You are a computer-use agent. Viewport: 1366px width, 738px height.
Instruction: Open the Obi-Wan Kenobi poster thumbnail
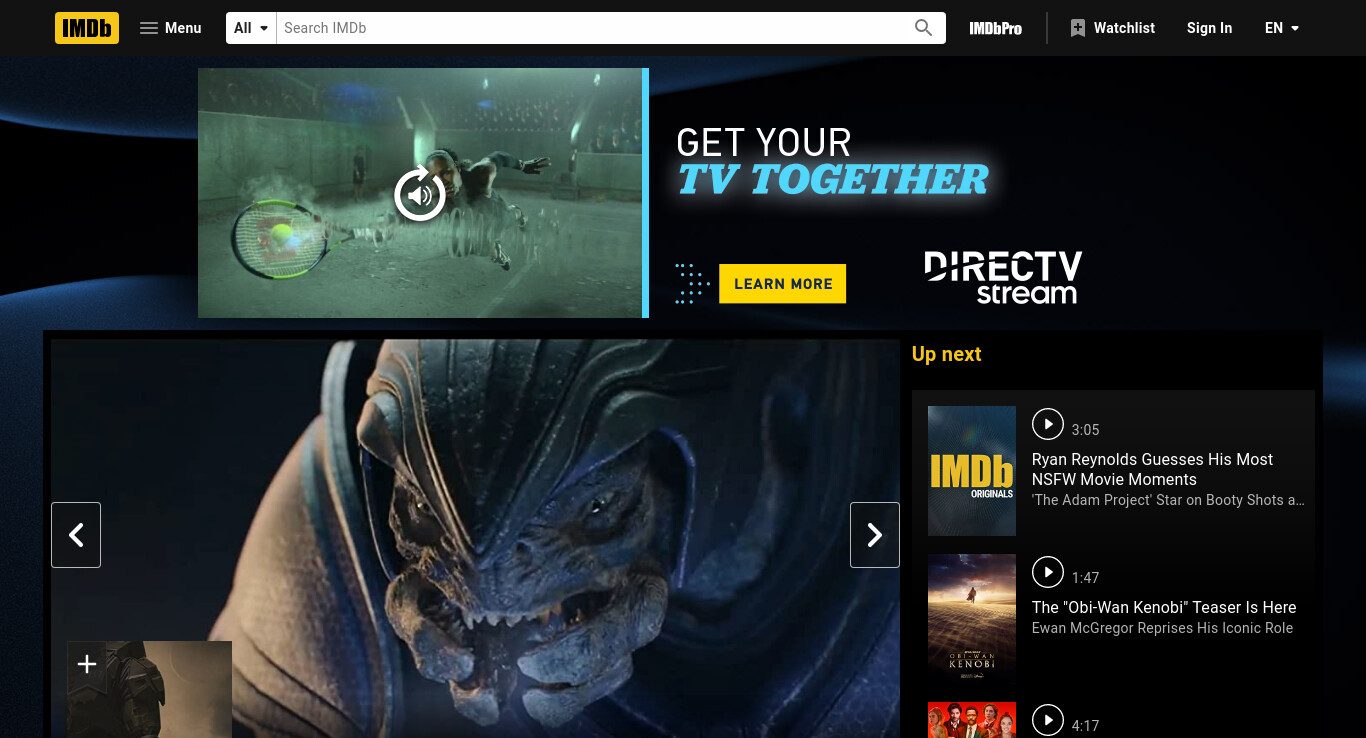point(972,619)
